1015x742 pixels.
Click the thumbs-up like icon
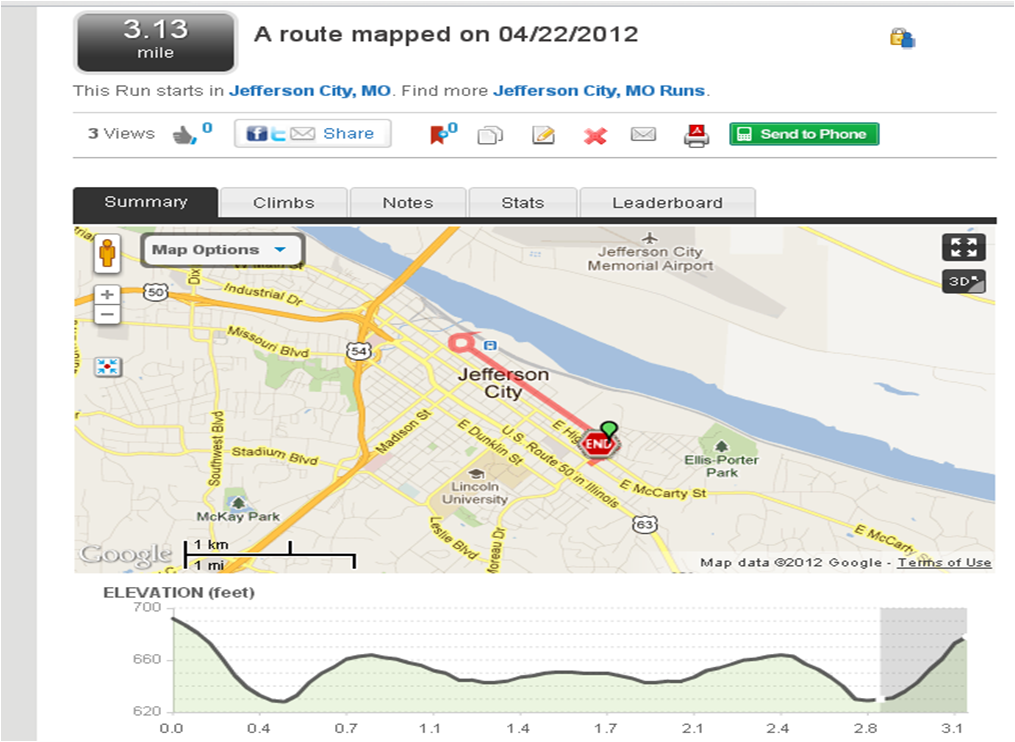click(184, 135)
